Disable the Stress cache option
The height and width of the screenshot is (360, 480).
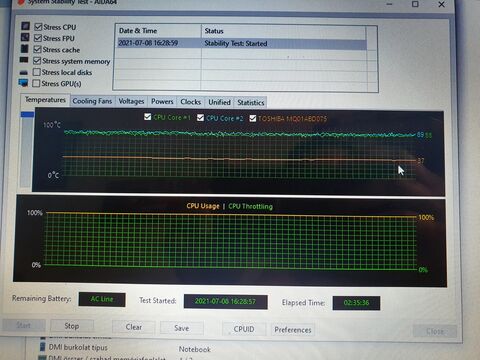pos(37,49)
